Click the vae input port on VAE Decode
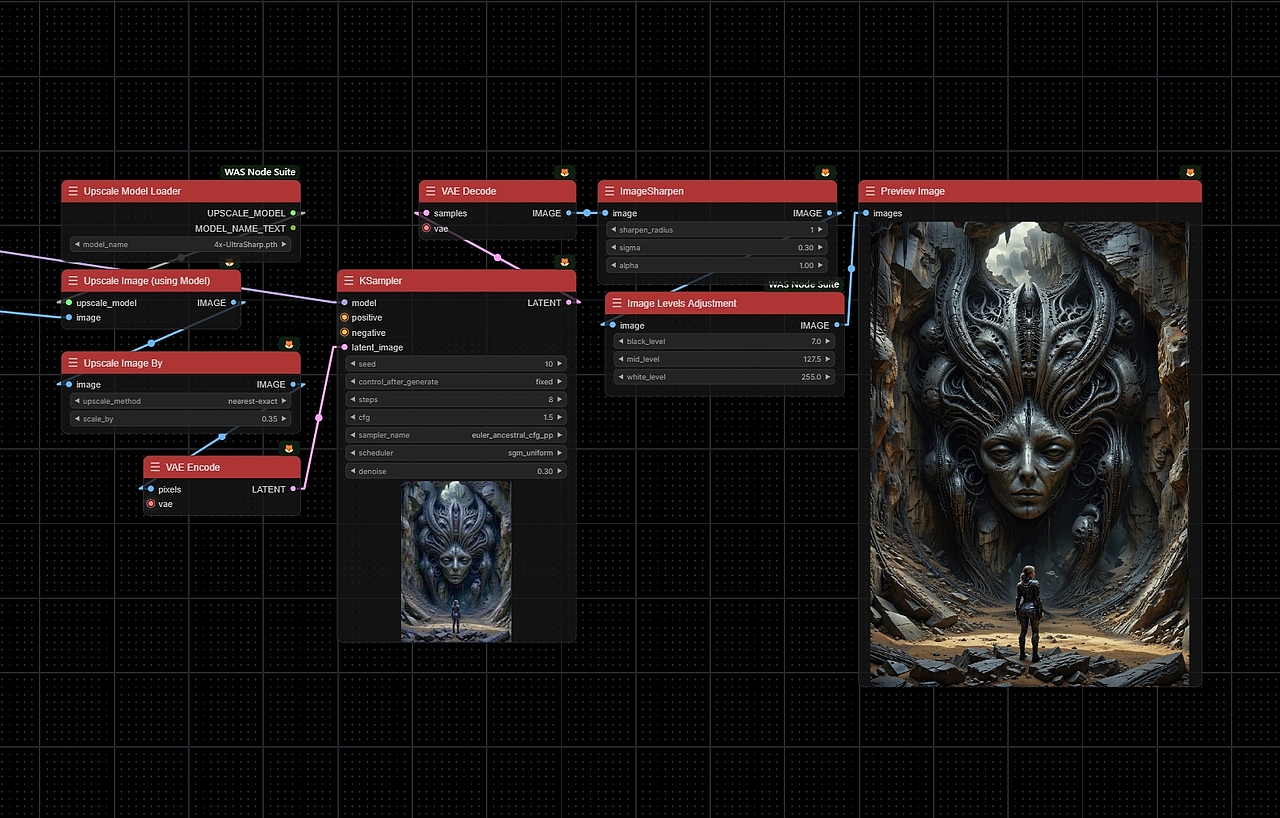Viewport: 1280px width, 818px height. click(x=426, y=229)
